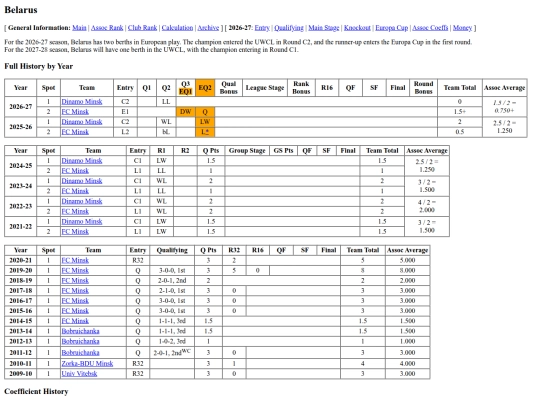The image size is (540, 405).
Task: Click Dinamo Minsk in the 2022-23 row
Action: pos(82,201)
